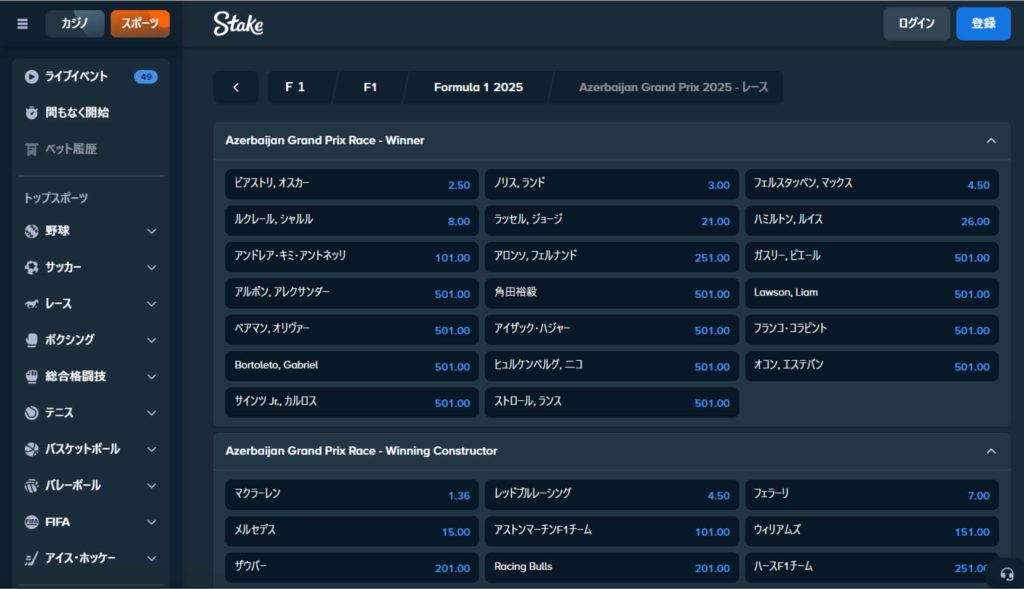
Task: Expand the ボクシング sidebar chevron
Action: tap(152, 340)
